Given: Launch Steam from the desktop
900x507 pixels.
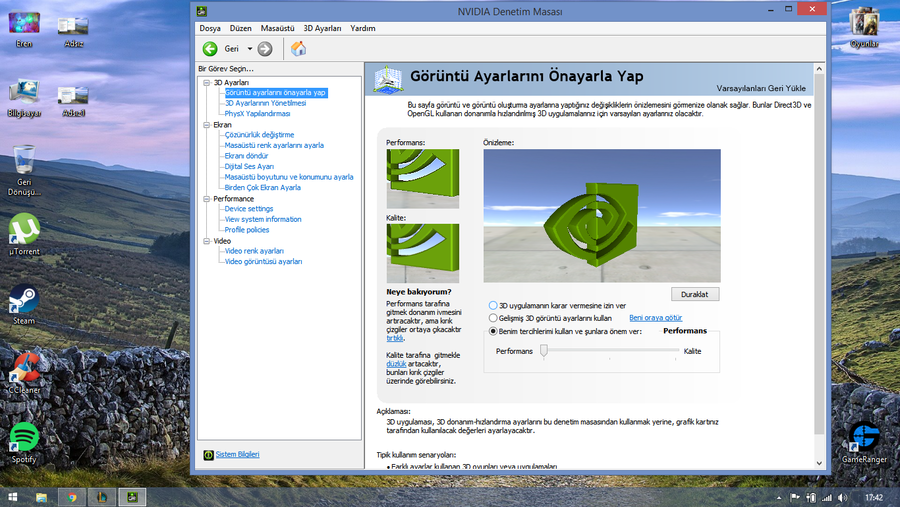Looking at the screenshot, I should pyautogui.click(x=24, y=299).
